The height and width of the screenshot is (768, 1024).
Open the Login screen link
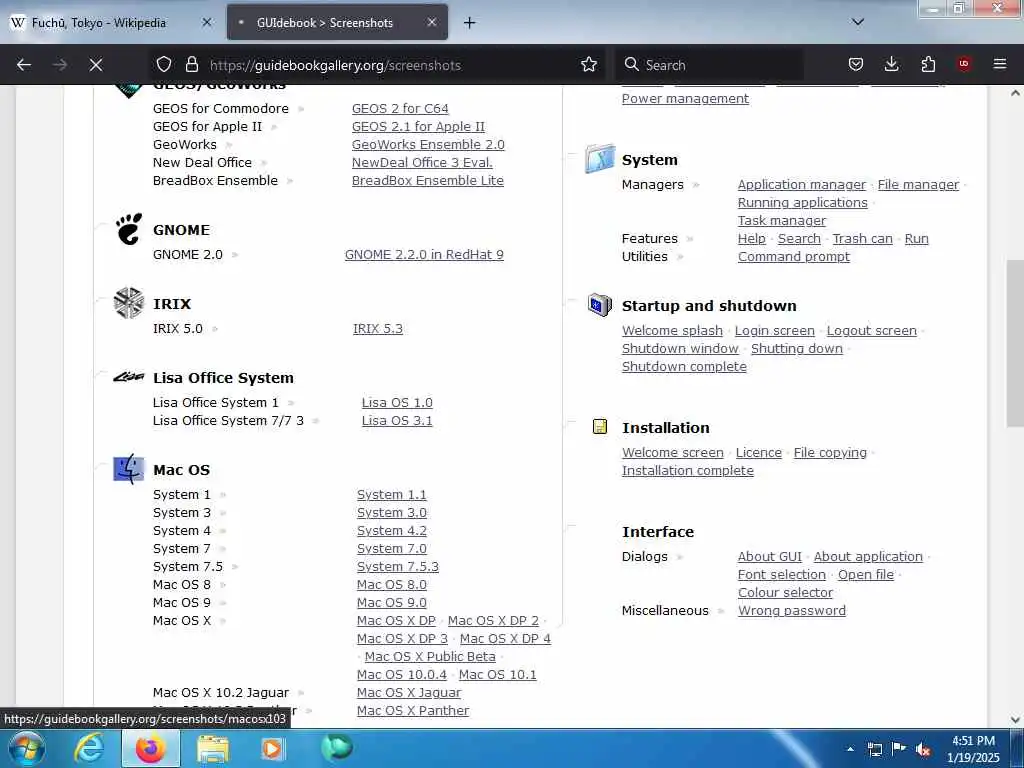pyautogui.click(x=775, y=331)
